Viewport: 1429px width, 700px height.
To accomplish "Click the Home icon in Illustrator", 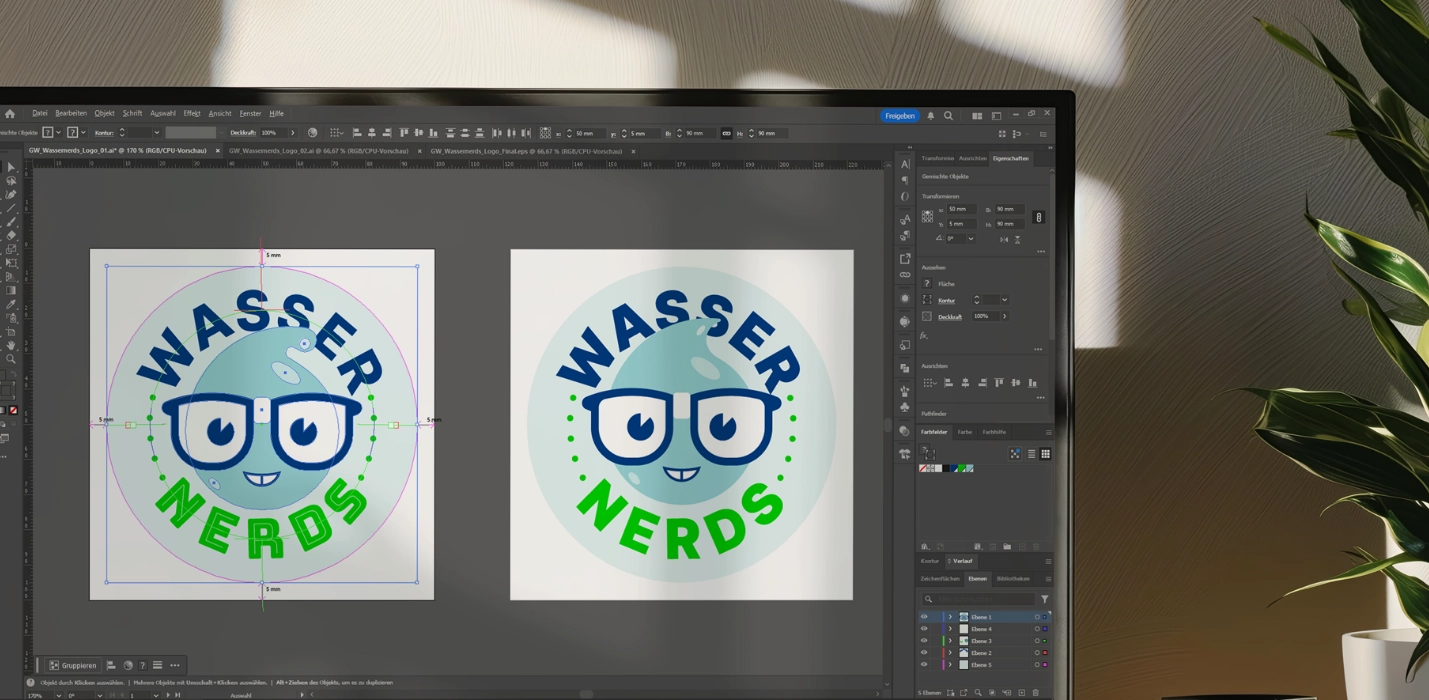I will point(10,114).
